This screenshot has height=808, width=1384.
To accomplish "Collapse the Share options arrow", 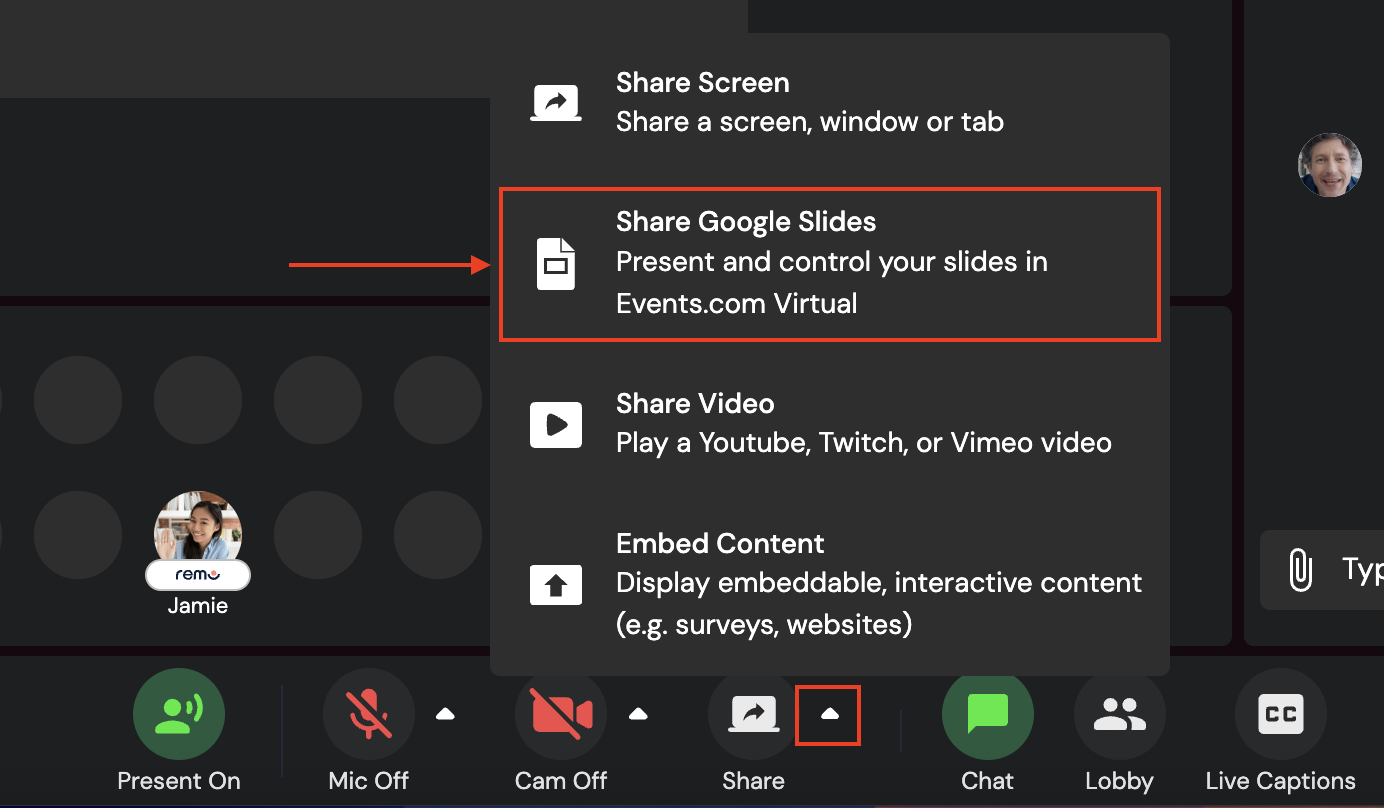I will tap(828, 714).
